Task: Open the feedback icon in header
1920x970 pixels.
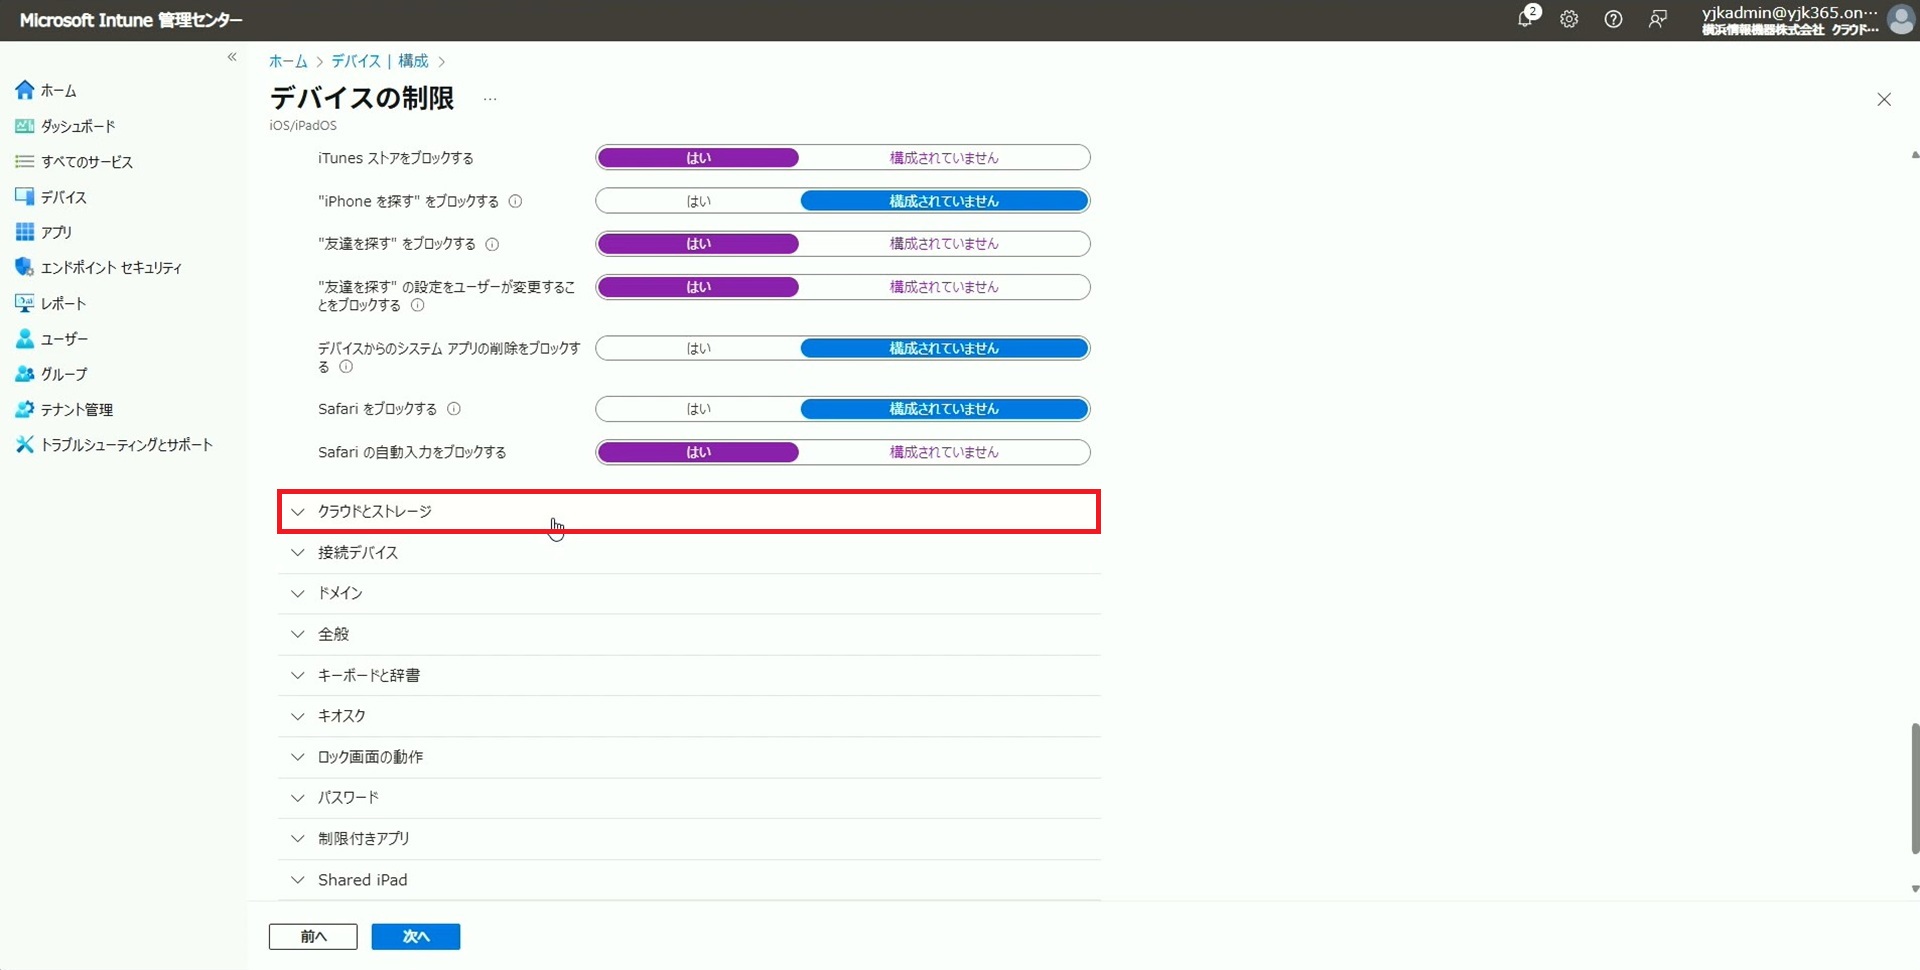Action: (x=1657, y=19)
